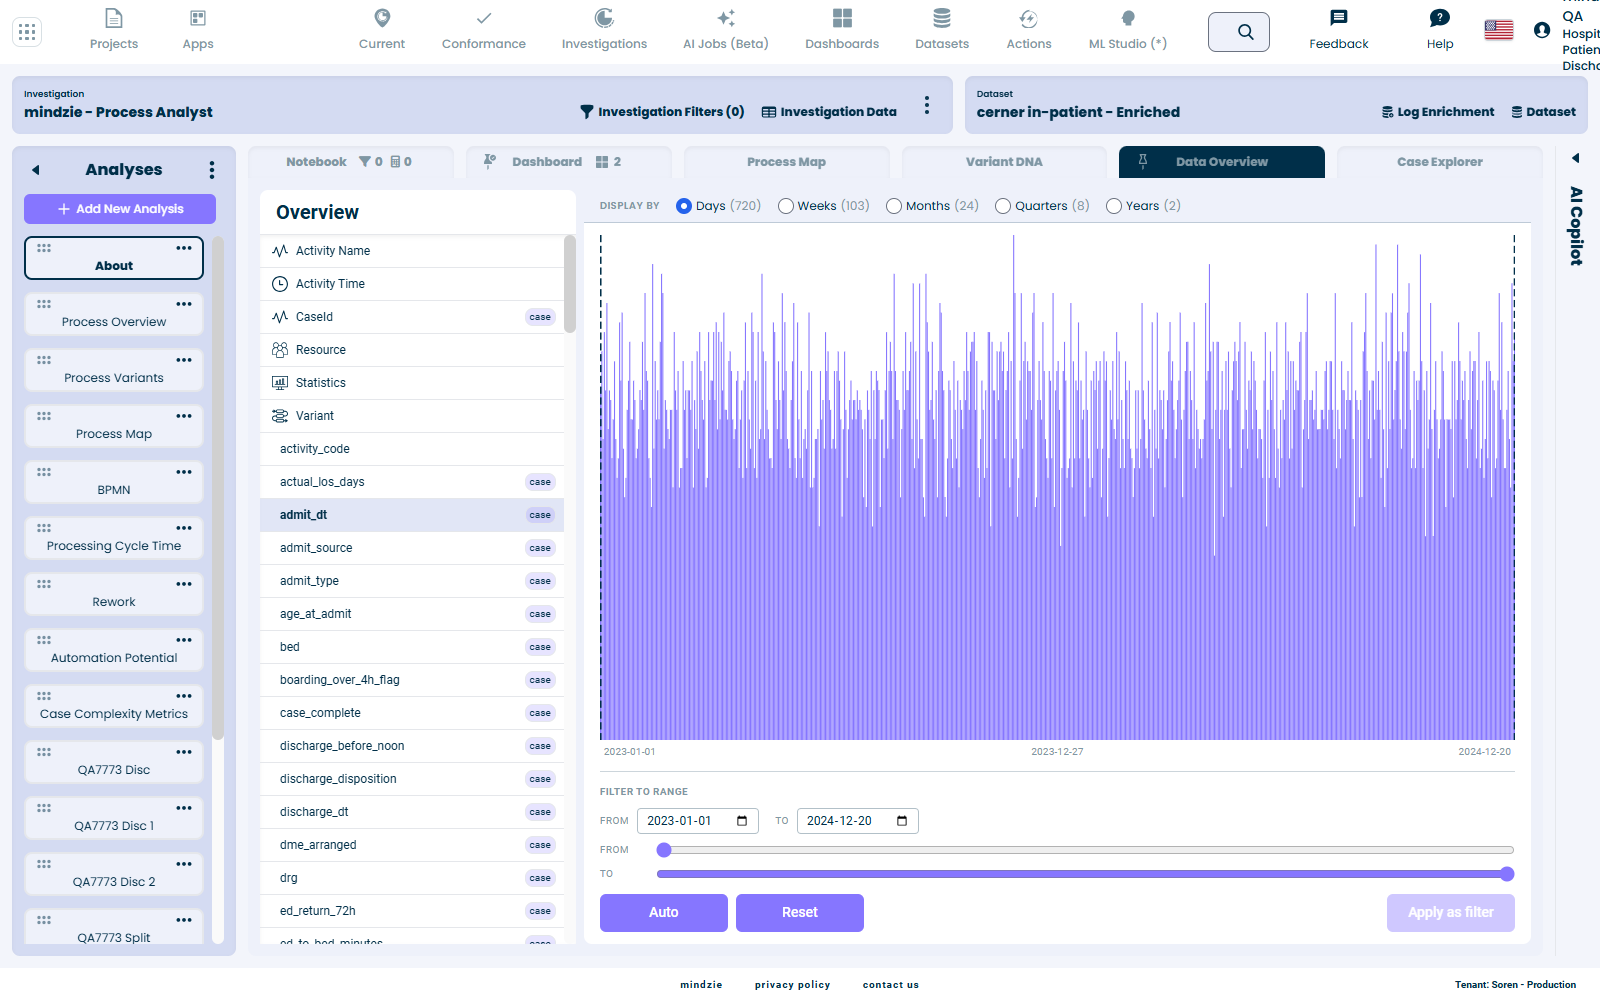Open the ML Studio icon
This screenshot has width=1600, height=1000.
point(1128,19)
